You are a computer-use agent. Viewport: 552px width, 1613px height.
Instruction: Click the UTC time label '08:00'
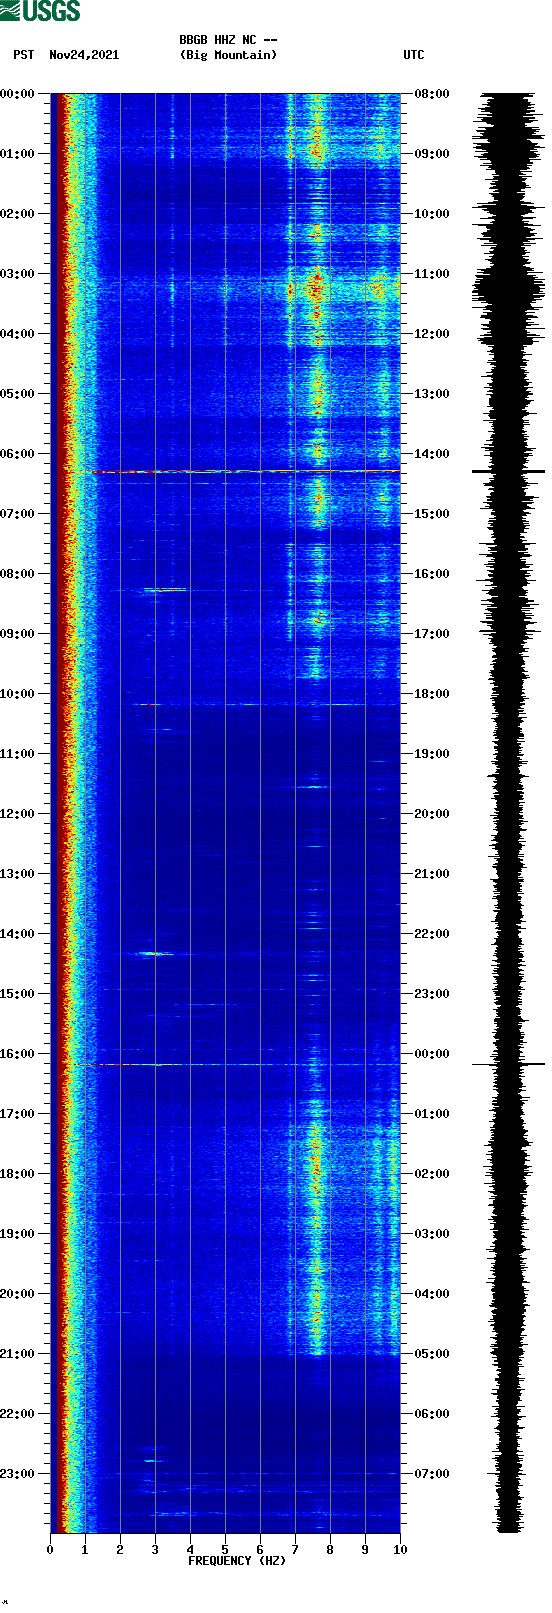[431, 94]
